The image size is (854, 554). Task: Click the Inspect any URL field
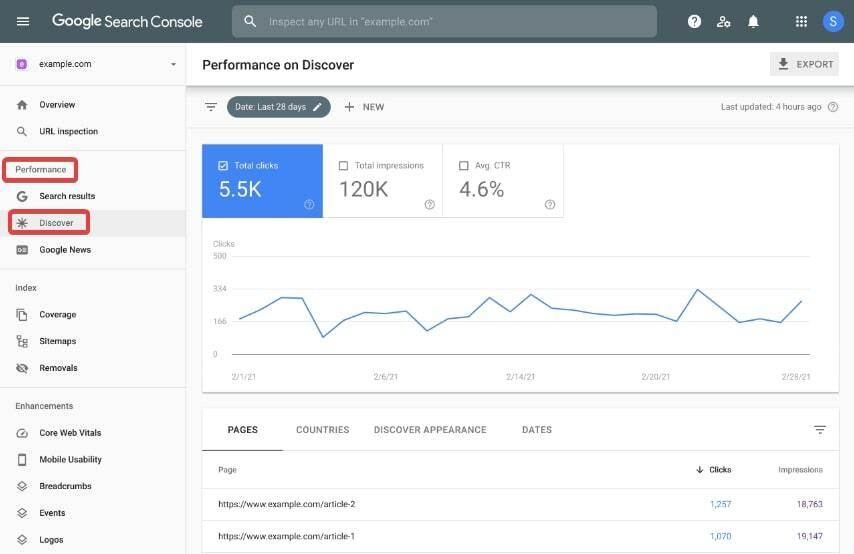444,21
